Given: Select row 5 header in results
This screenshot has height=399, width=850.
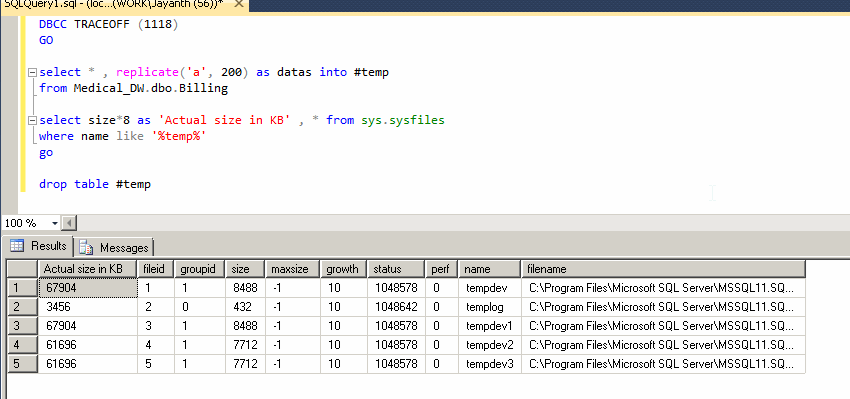Looking at the screenshot, I should pos(23,364).
